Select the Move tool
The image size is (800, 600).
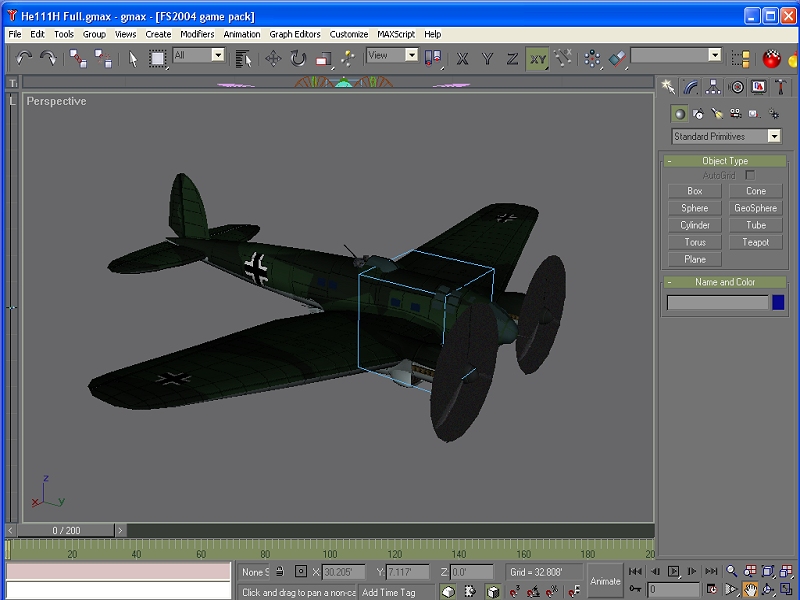[273, 59]
